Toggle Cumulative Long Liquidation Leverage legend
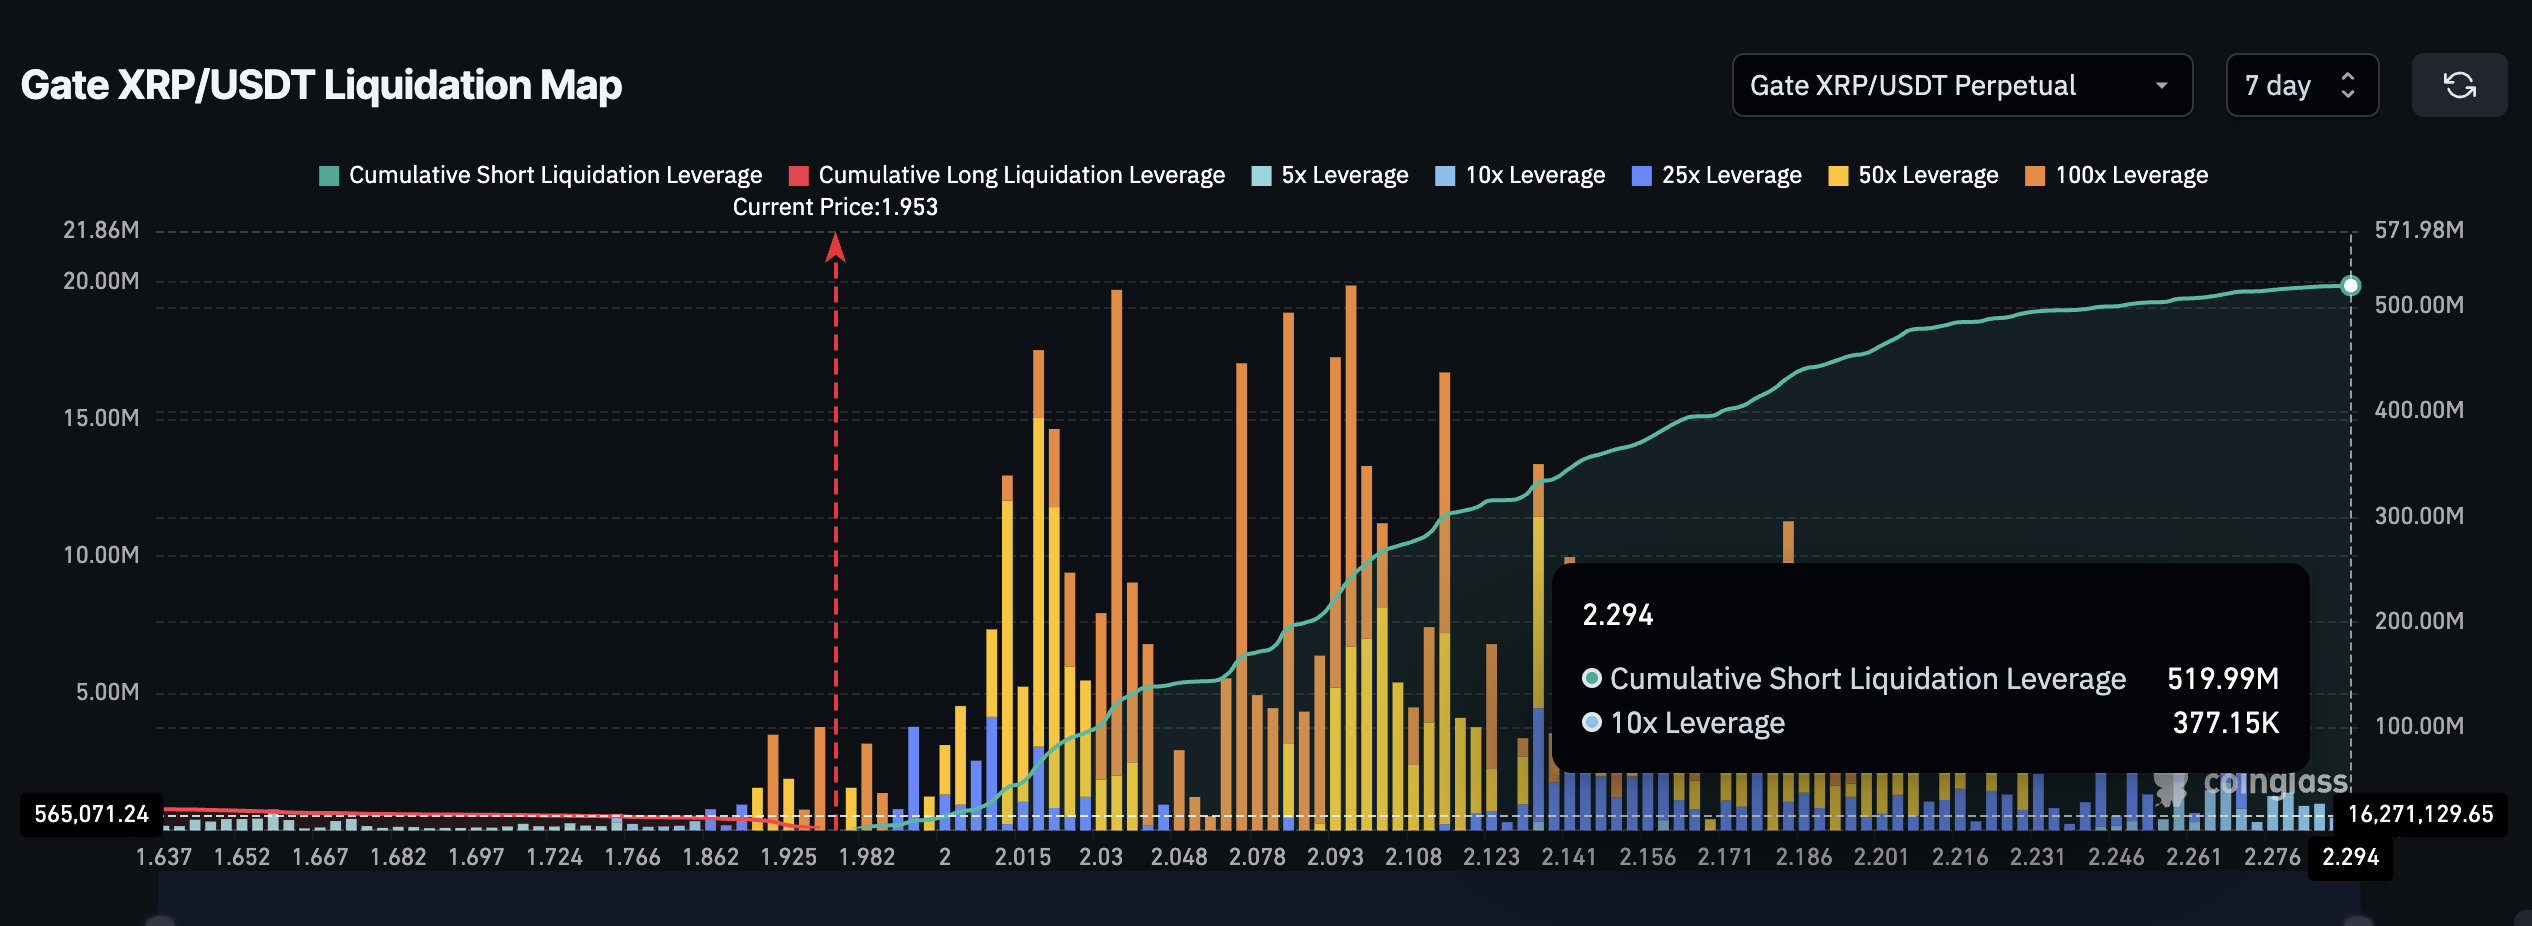The image size is (2532, 926). 1007,175
